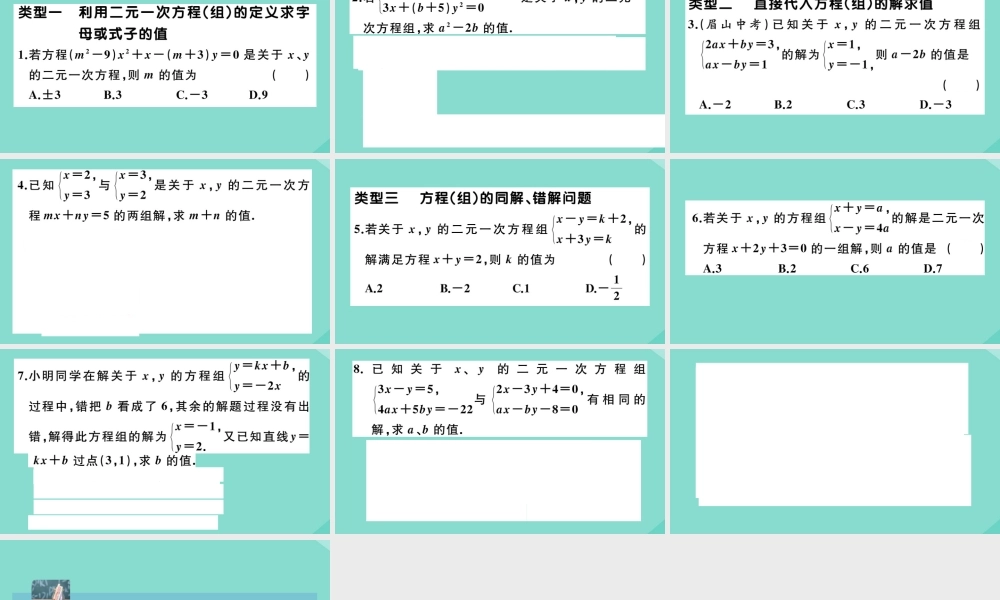Click answer option A.2 in problem 5
Viewport: 1000px width, 600px height.
374,288
